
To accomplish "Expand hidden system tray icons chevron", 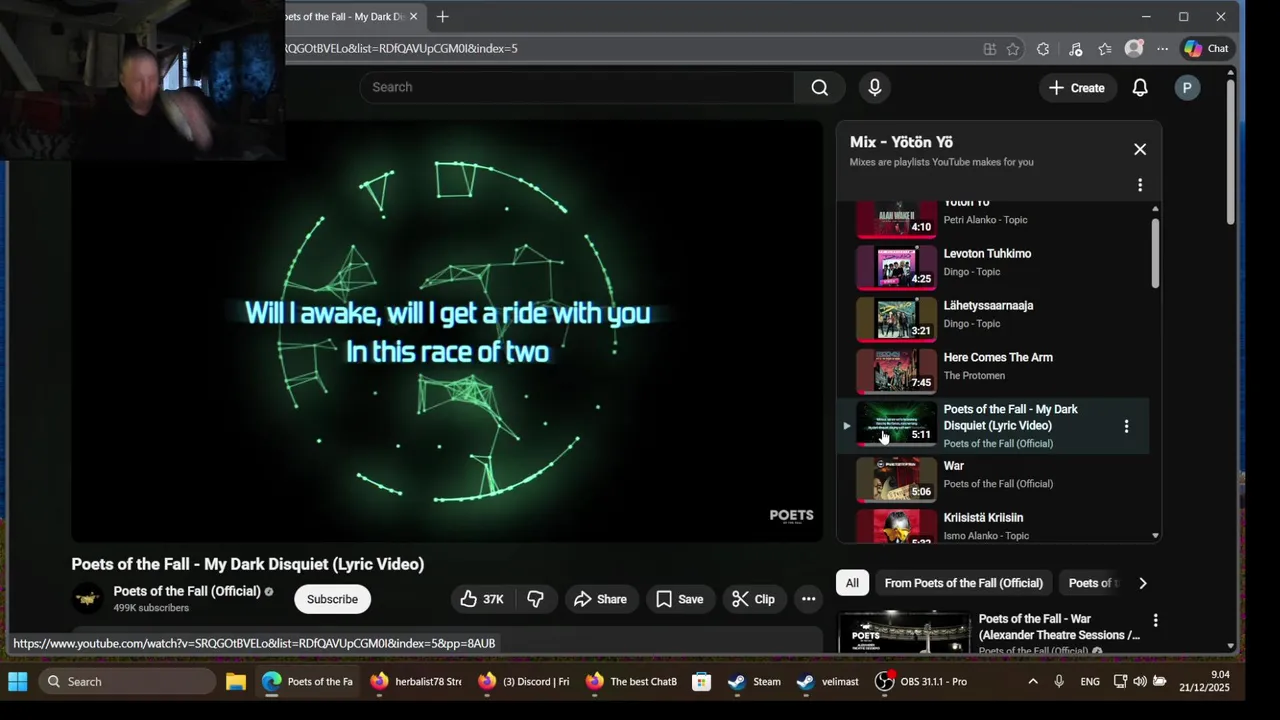I will pos(1033,682).
